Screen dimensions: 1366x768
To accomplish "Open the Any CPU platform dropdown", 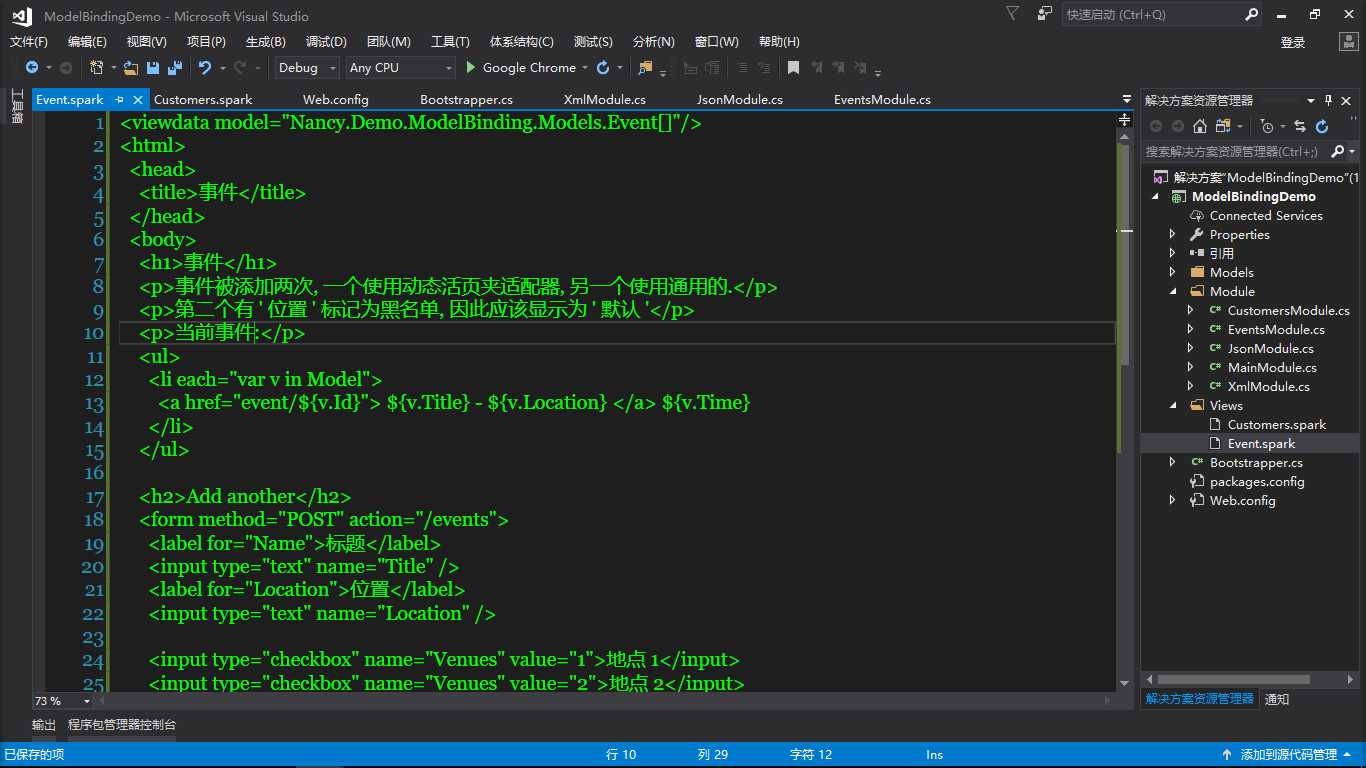I will (400, 68).
